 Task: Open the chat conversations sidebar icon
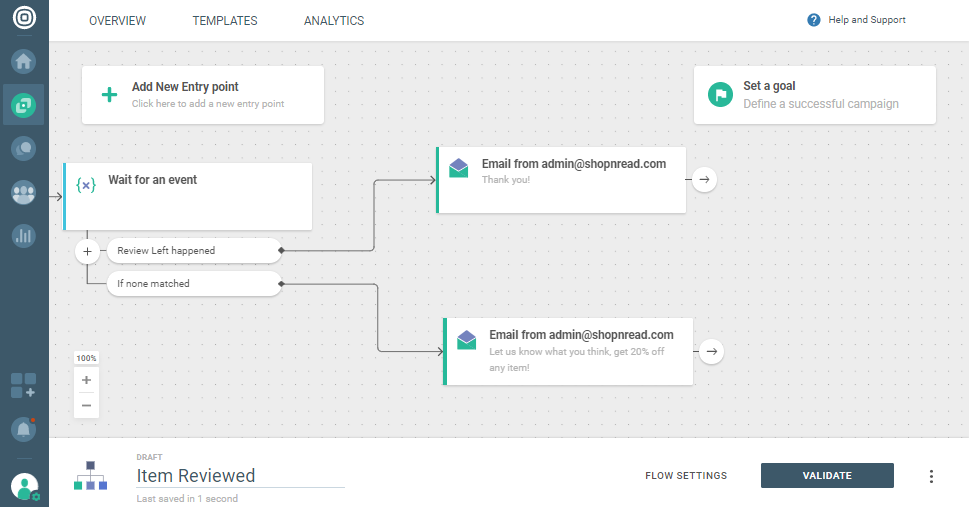24,149
